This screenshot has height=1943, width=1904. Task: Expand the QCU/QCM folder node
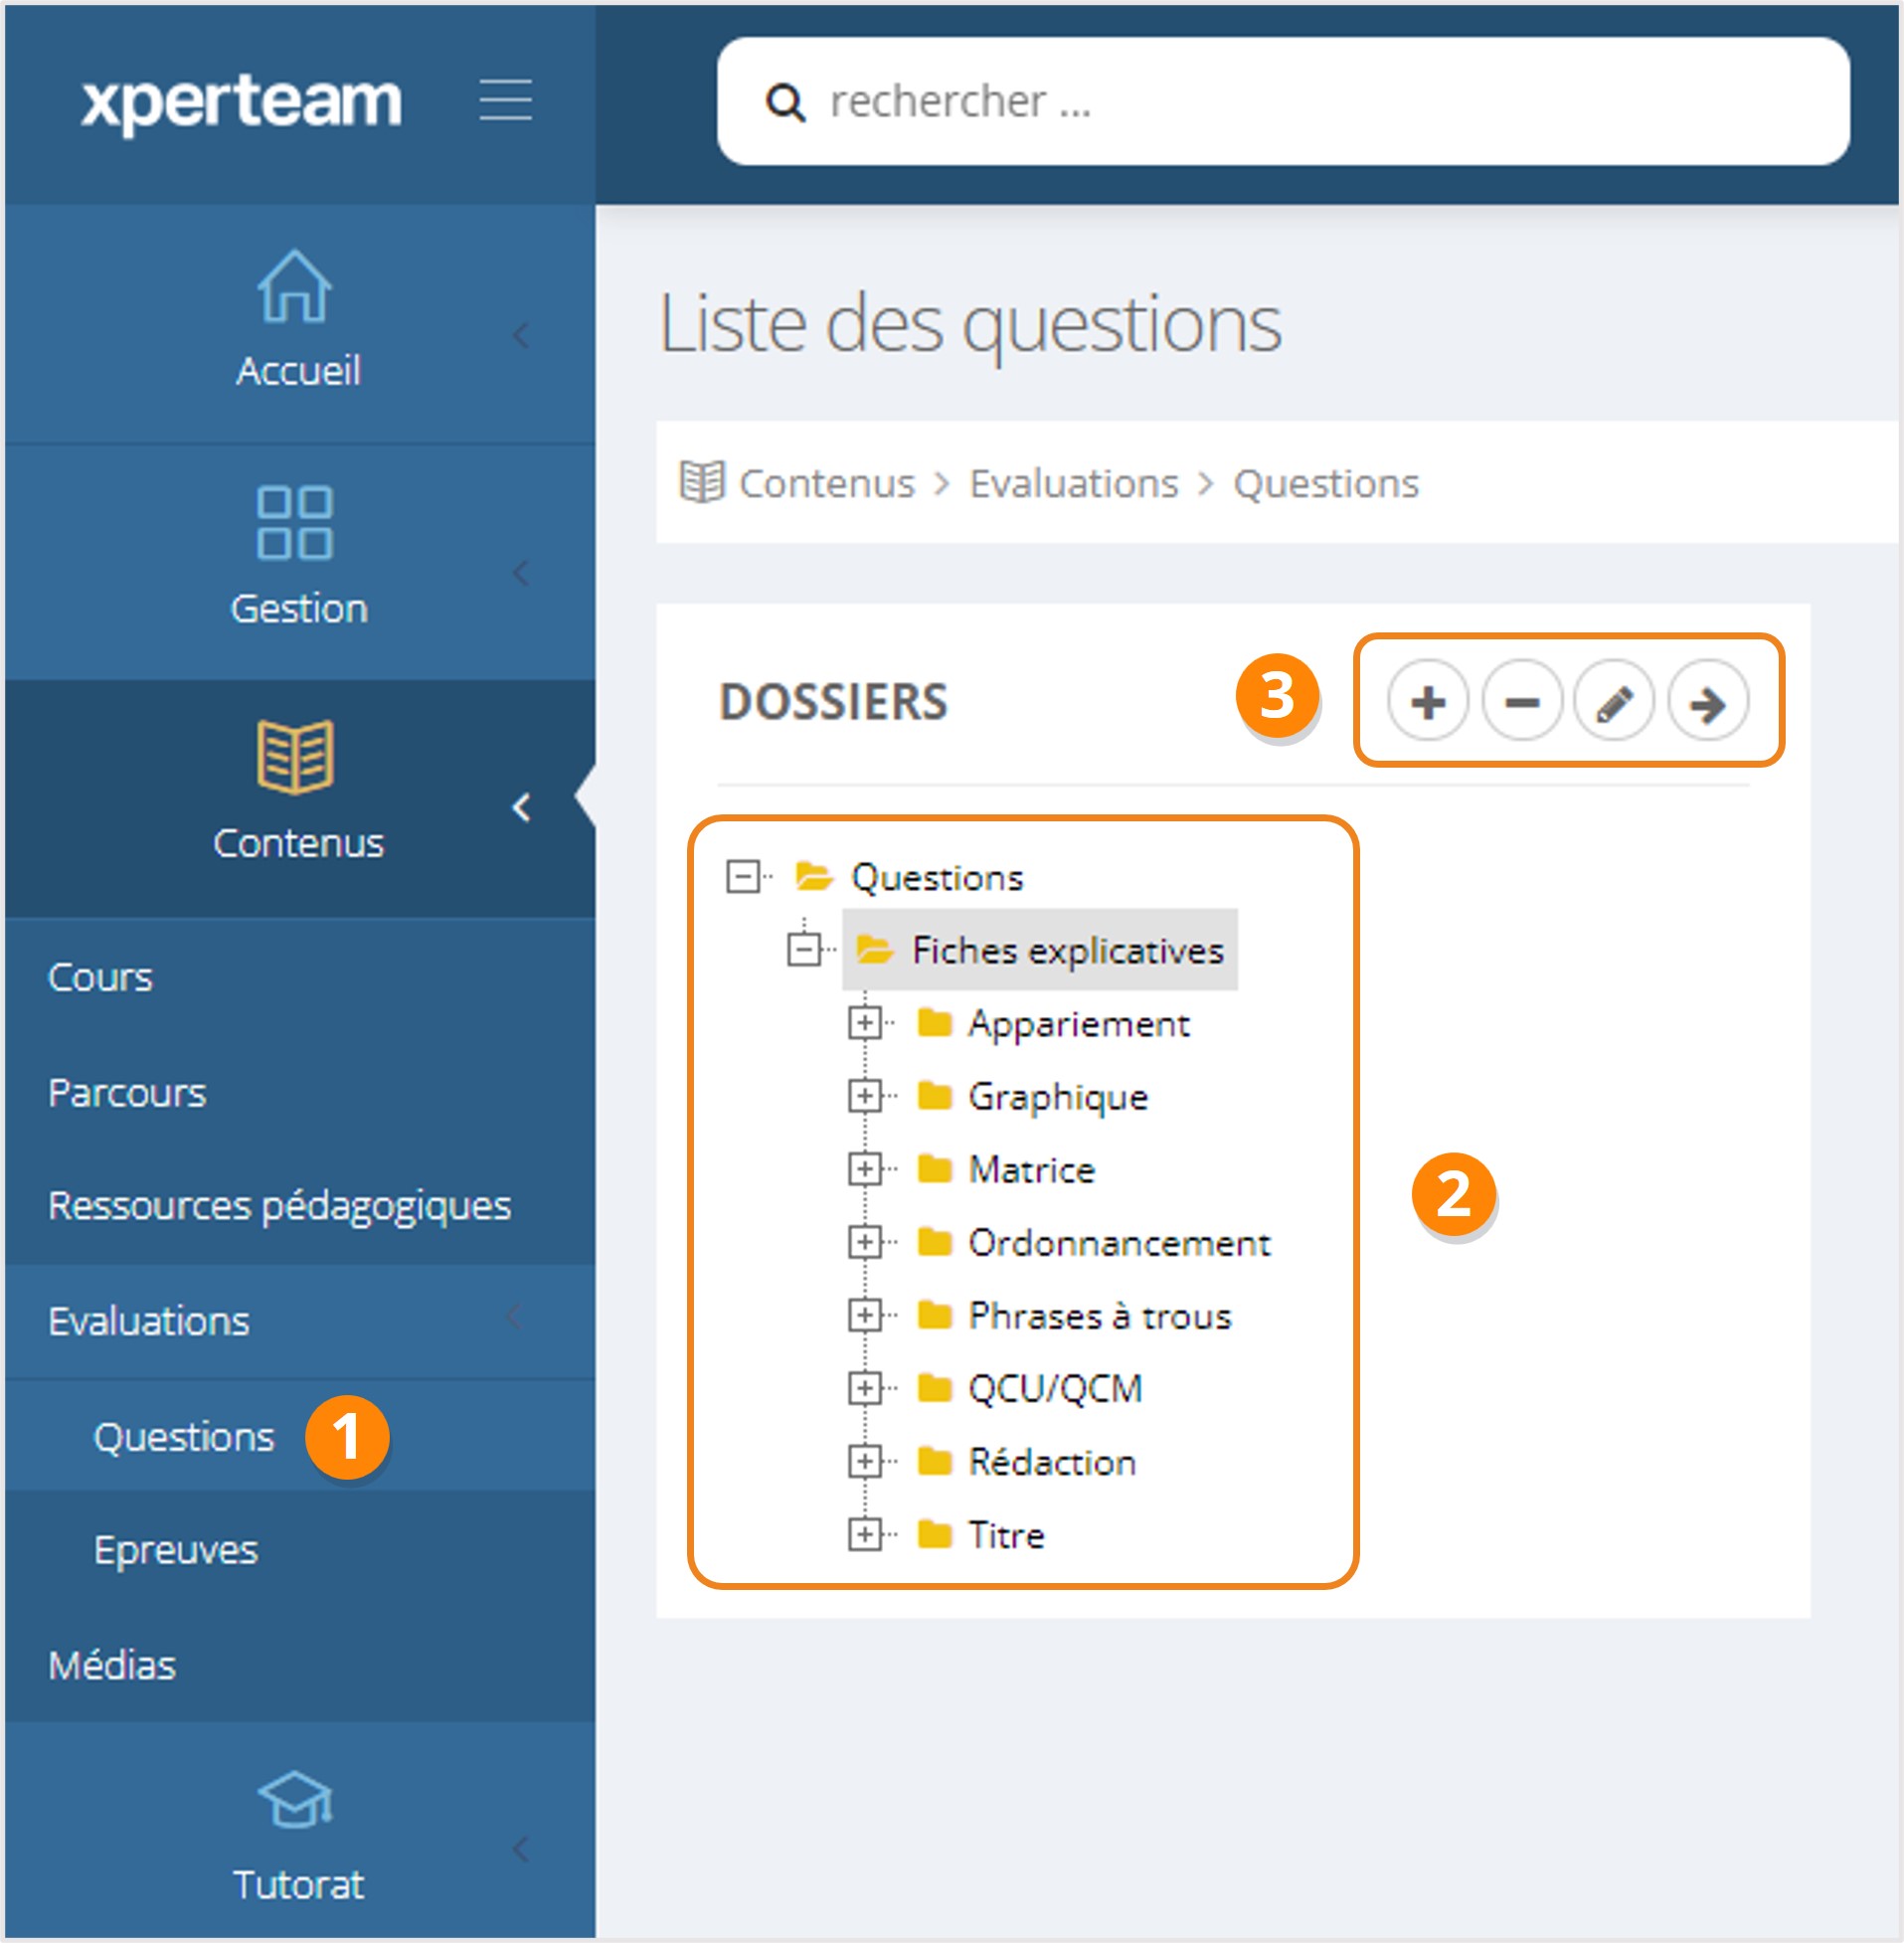point(864,1388)
